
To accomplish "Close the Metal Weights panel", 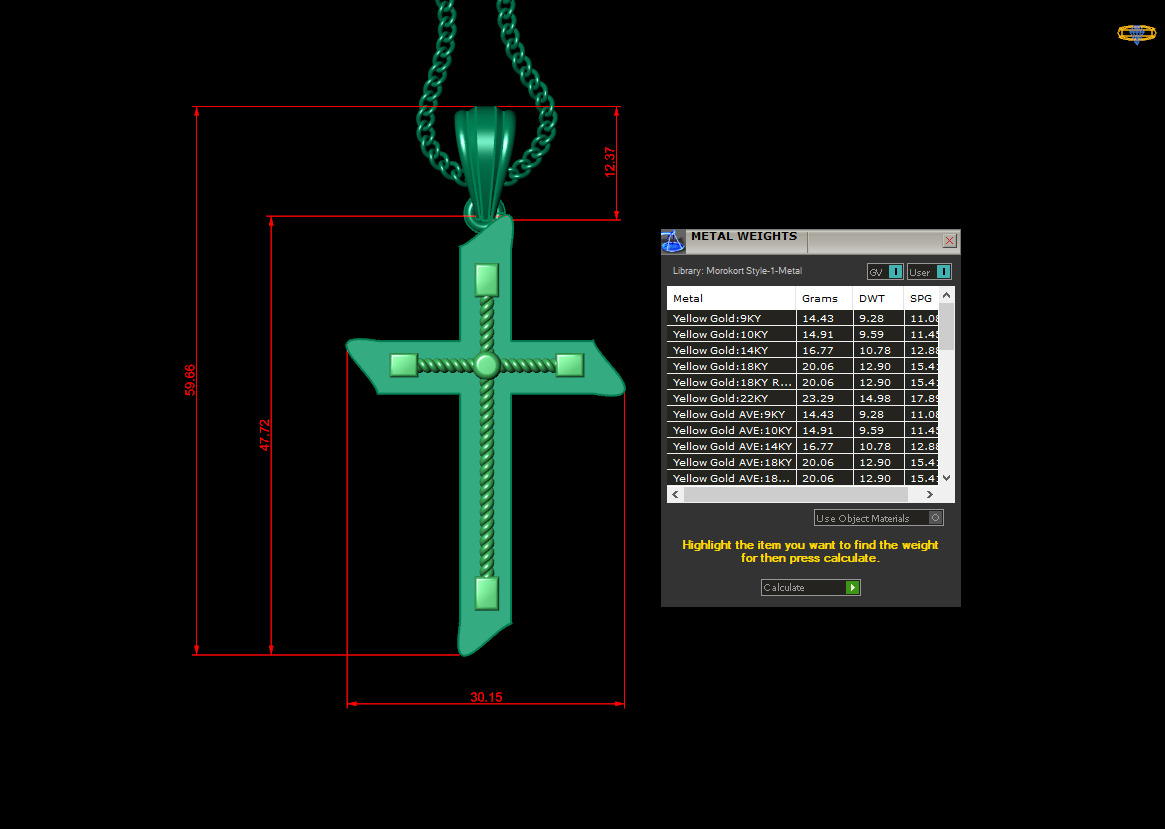I will [x=949, y=241].
